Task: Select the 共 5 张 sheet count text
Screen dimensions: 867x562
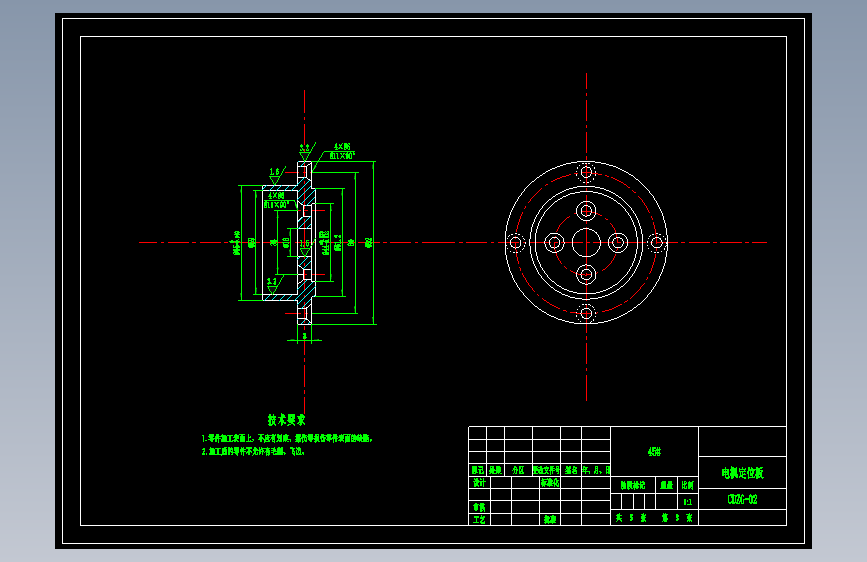Action: [x=631, y=518]
